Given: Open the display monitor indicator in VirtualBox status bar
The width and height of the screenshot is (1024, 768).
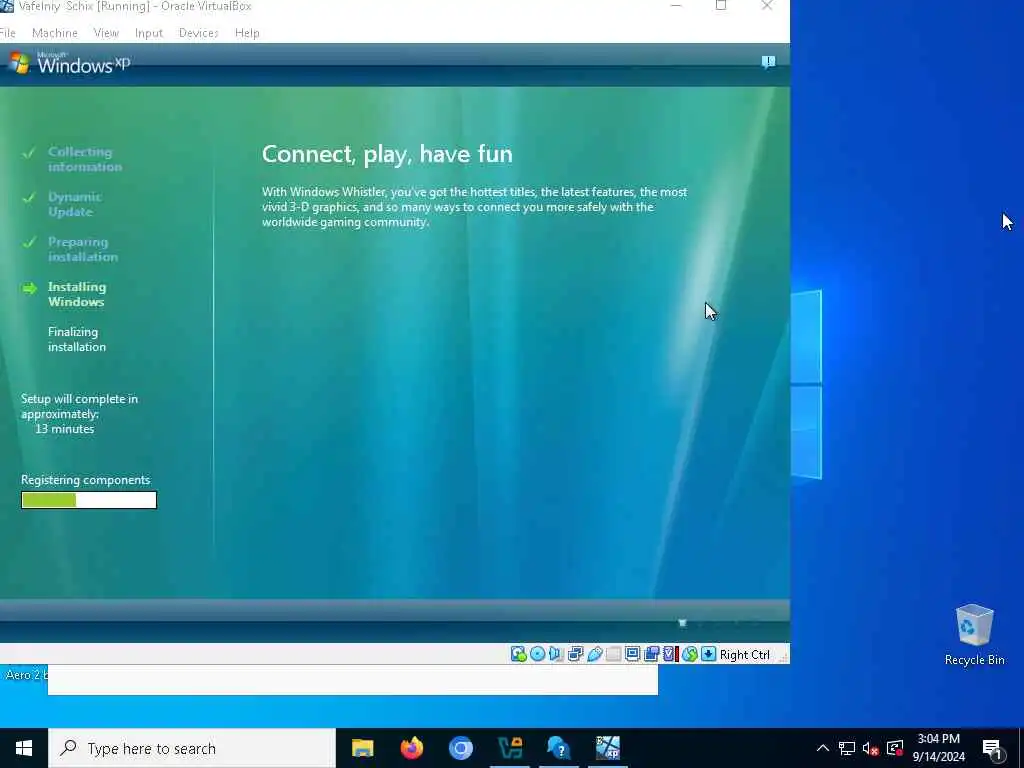Looking at the screenshot, I should 632,654.
